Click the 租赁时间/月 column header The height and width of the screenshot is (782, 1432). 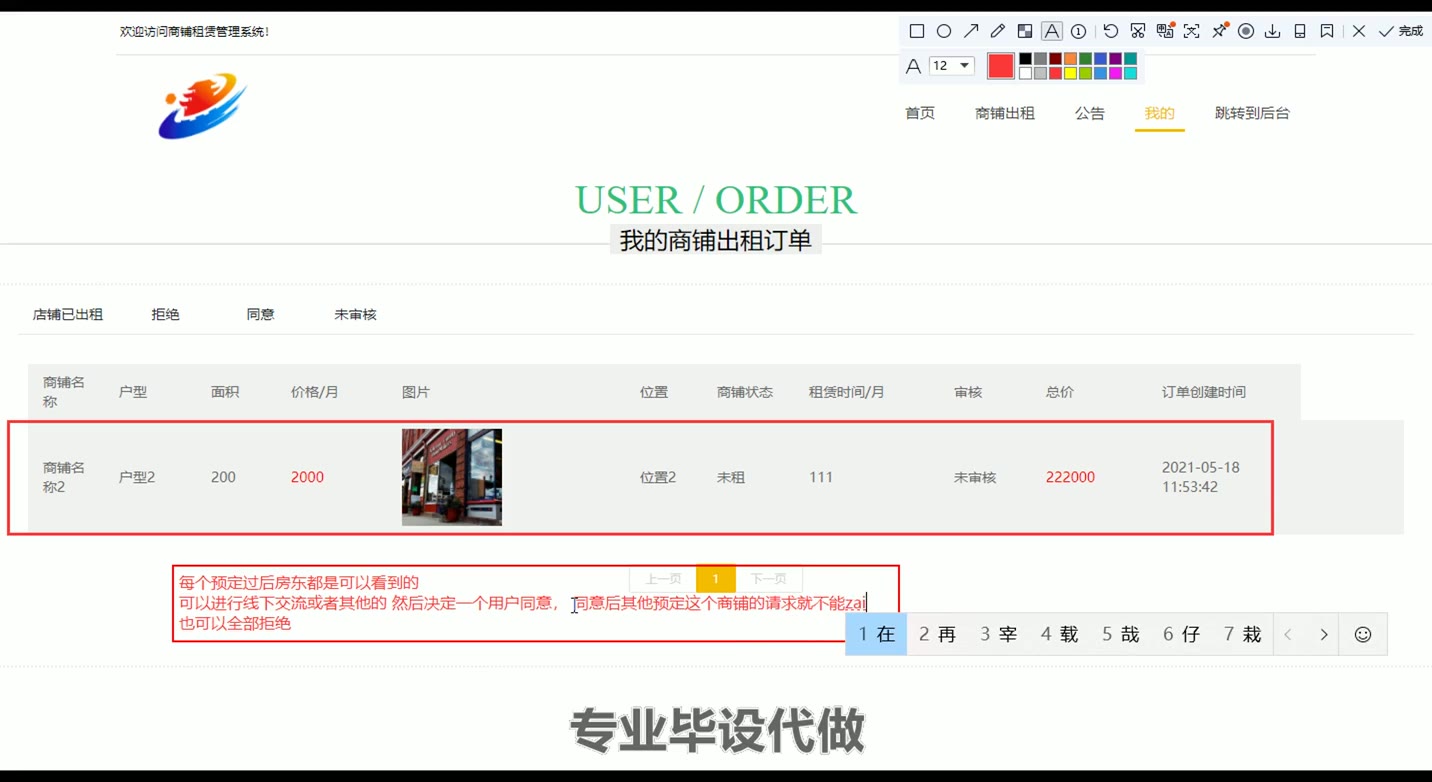(847, 392)
